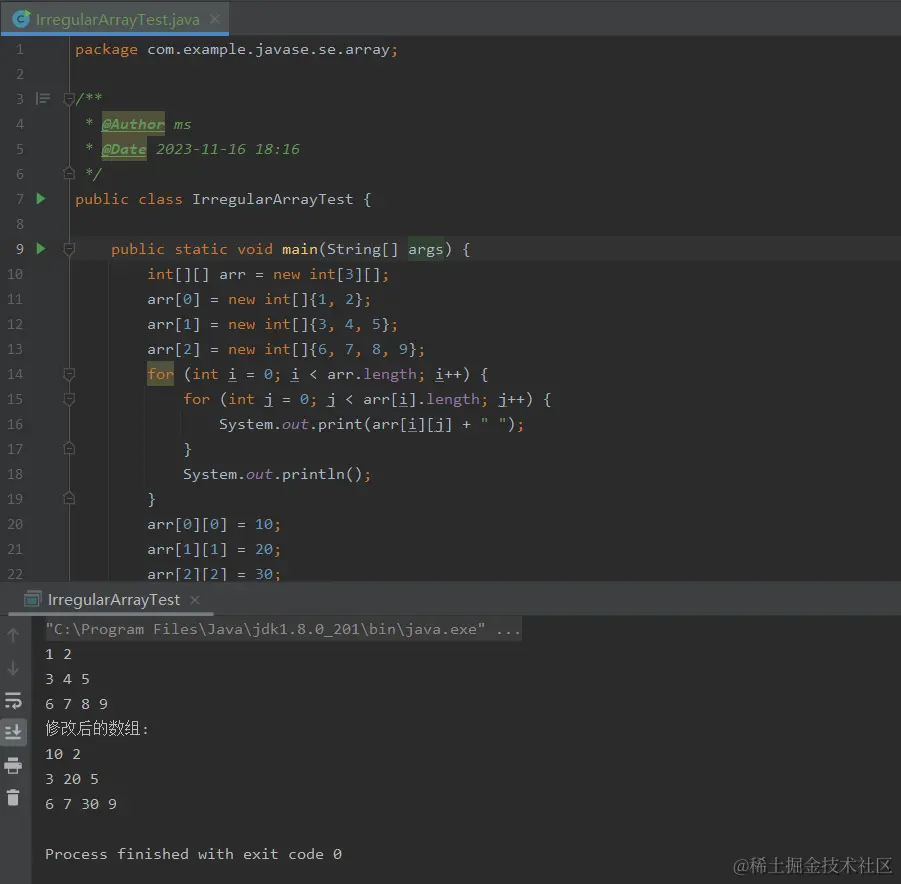
Task: Click 'Process finished with exit code 0' text
Action: coord(194,854)
